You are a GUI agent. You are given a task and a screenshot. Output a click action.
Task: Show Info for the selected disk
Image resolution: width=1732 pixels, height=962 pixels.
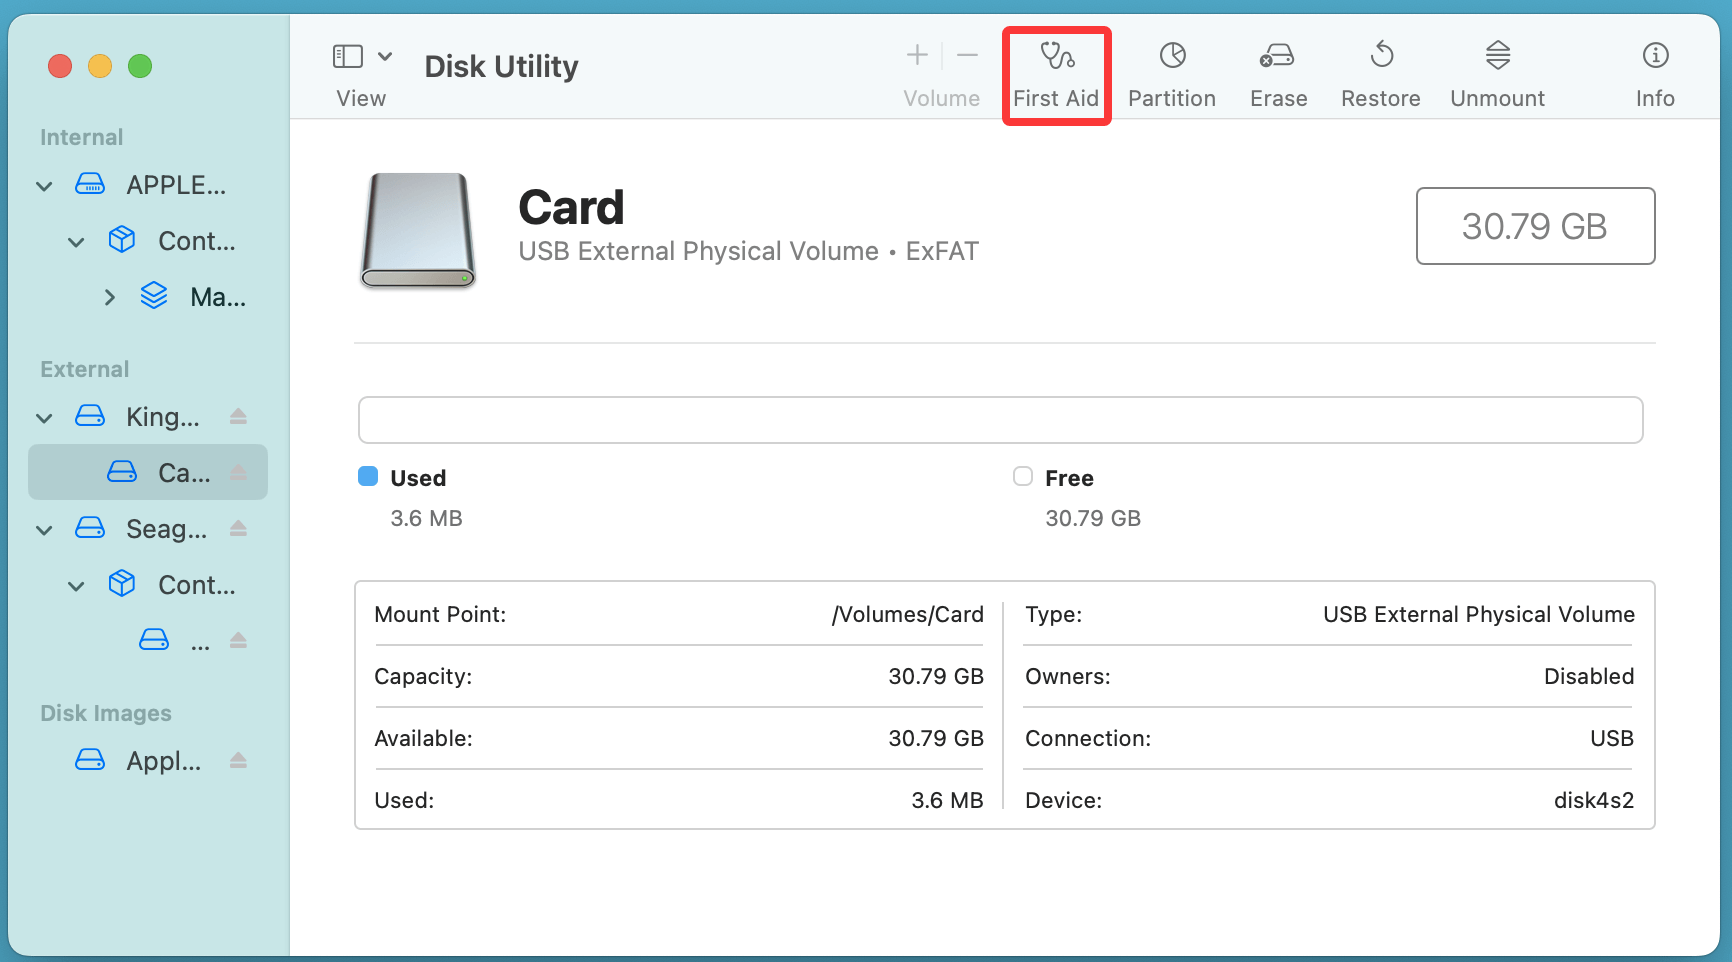(1655, 74)
